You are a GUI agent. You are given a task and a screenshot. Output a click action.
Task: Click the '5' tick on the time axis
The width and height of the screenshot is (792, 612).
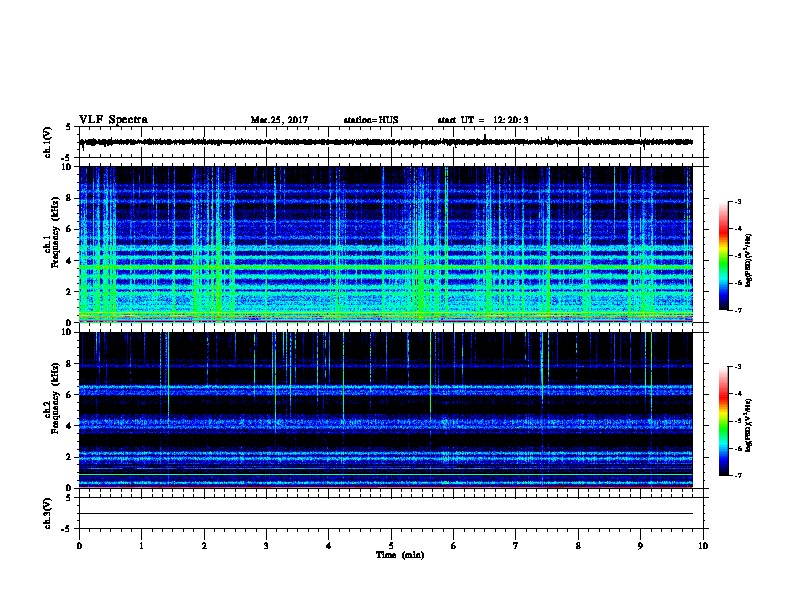(x=391, y=546)
